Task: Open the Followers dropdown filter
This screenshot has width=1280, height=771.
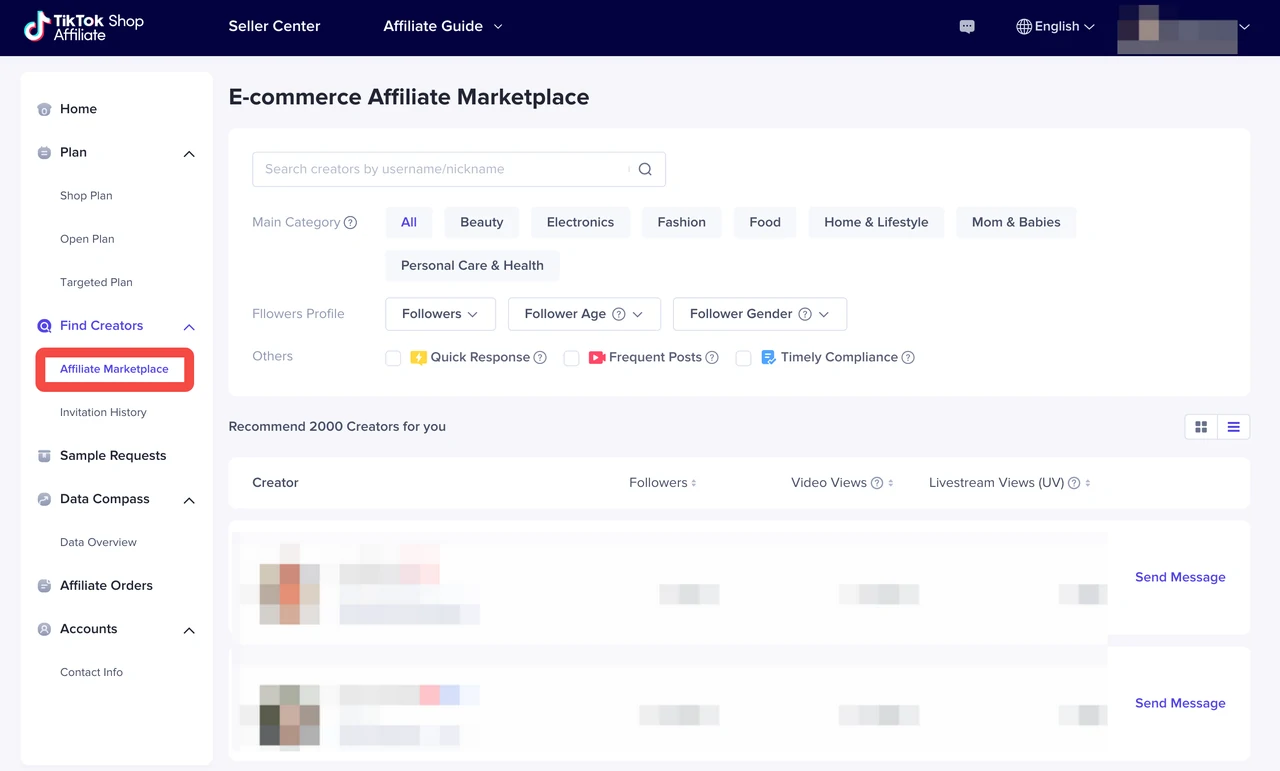Action: [440, 314]
